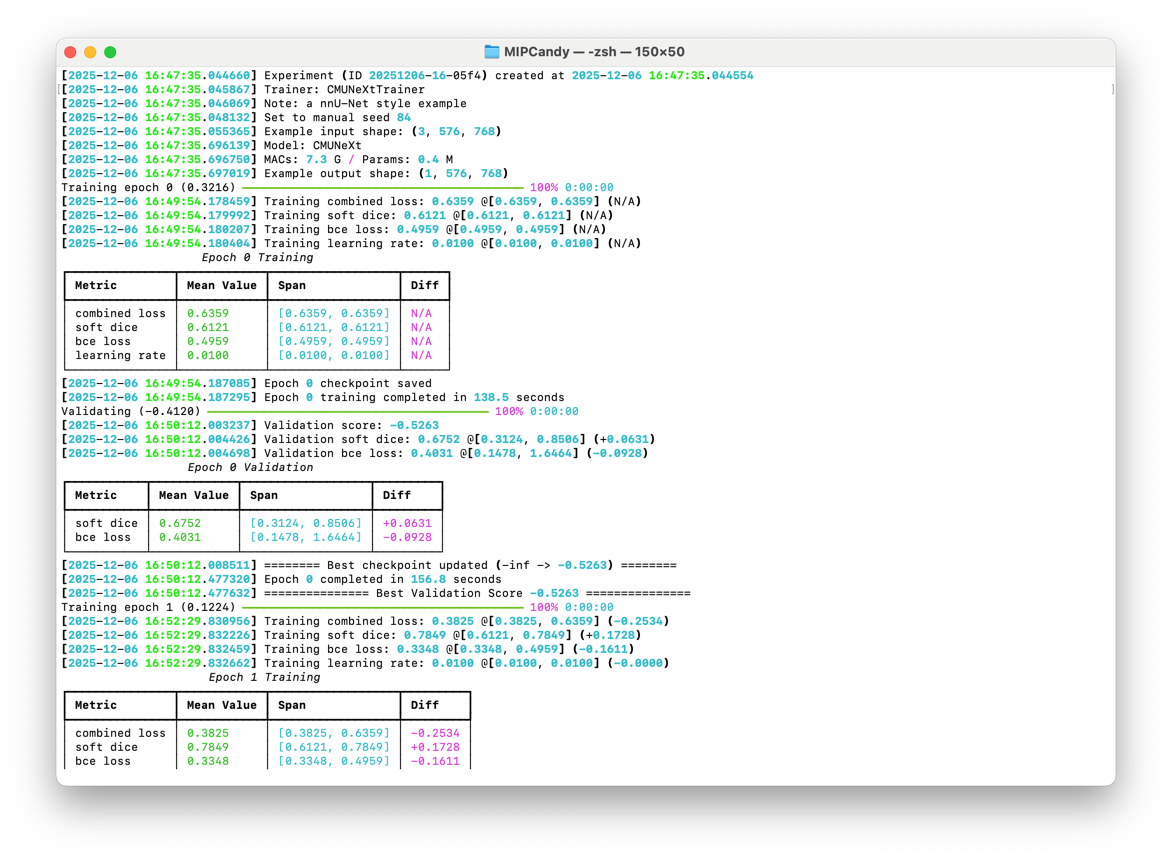The width and height of the screenshot is (1172, 860).
Task: Select the Mean Value column header
Action: coord(221,285)
